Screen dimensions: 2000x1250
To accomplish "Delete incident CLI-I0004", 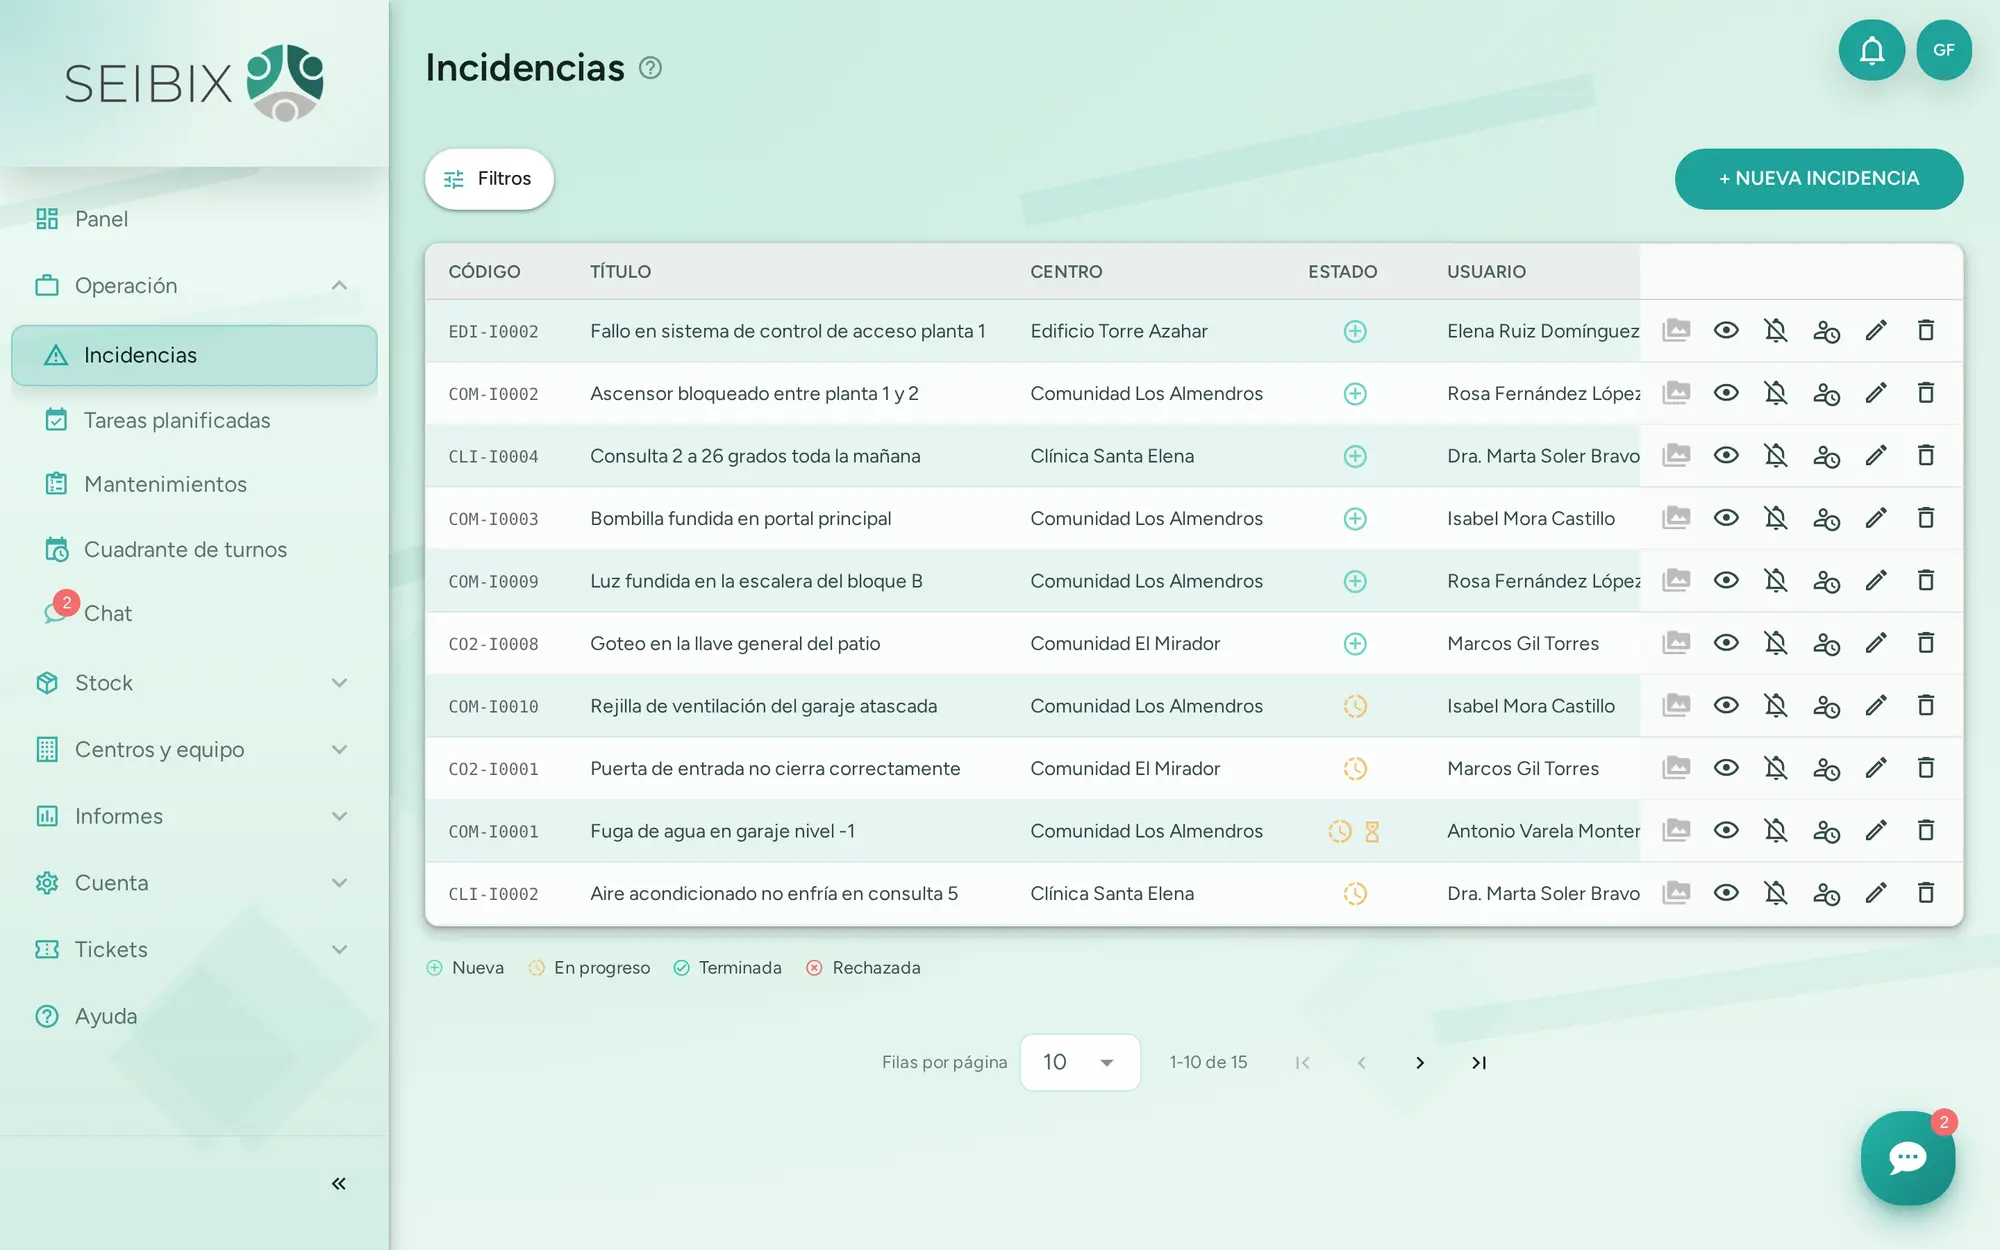I will tap(1926, 456).
